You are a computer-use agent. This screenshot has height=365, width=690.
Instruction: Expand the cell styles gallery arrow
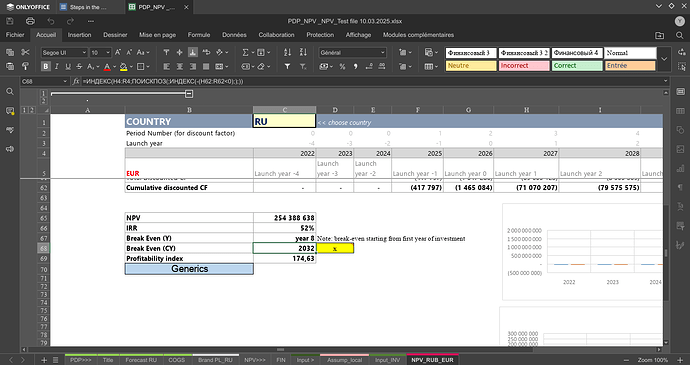click(664, 59)
